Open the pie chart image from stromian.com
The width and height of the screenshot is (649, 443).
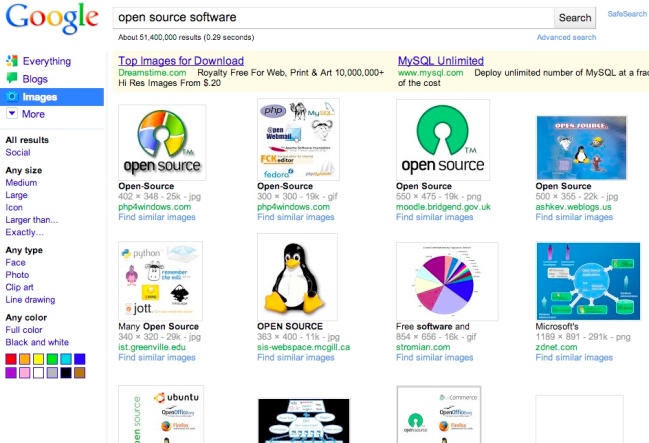point(436,281)
